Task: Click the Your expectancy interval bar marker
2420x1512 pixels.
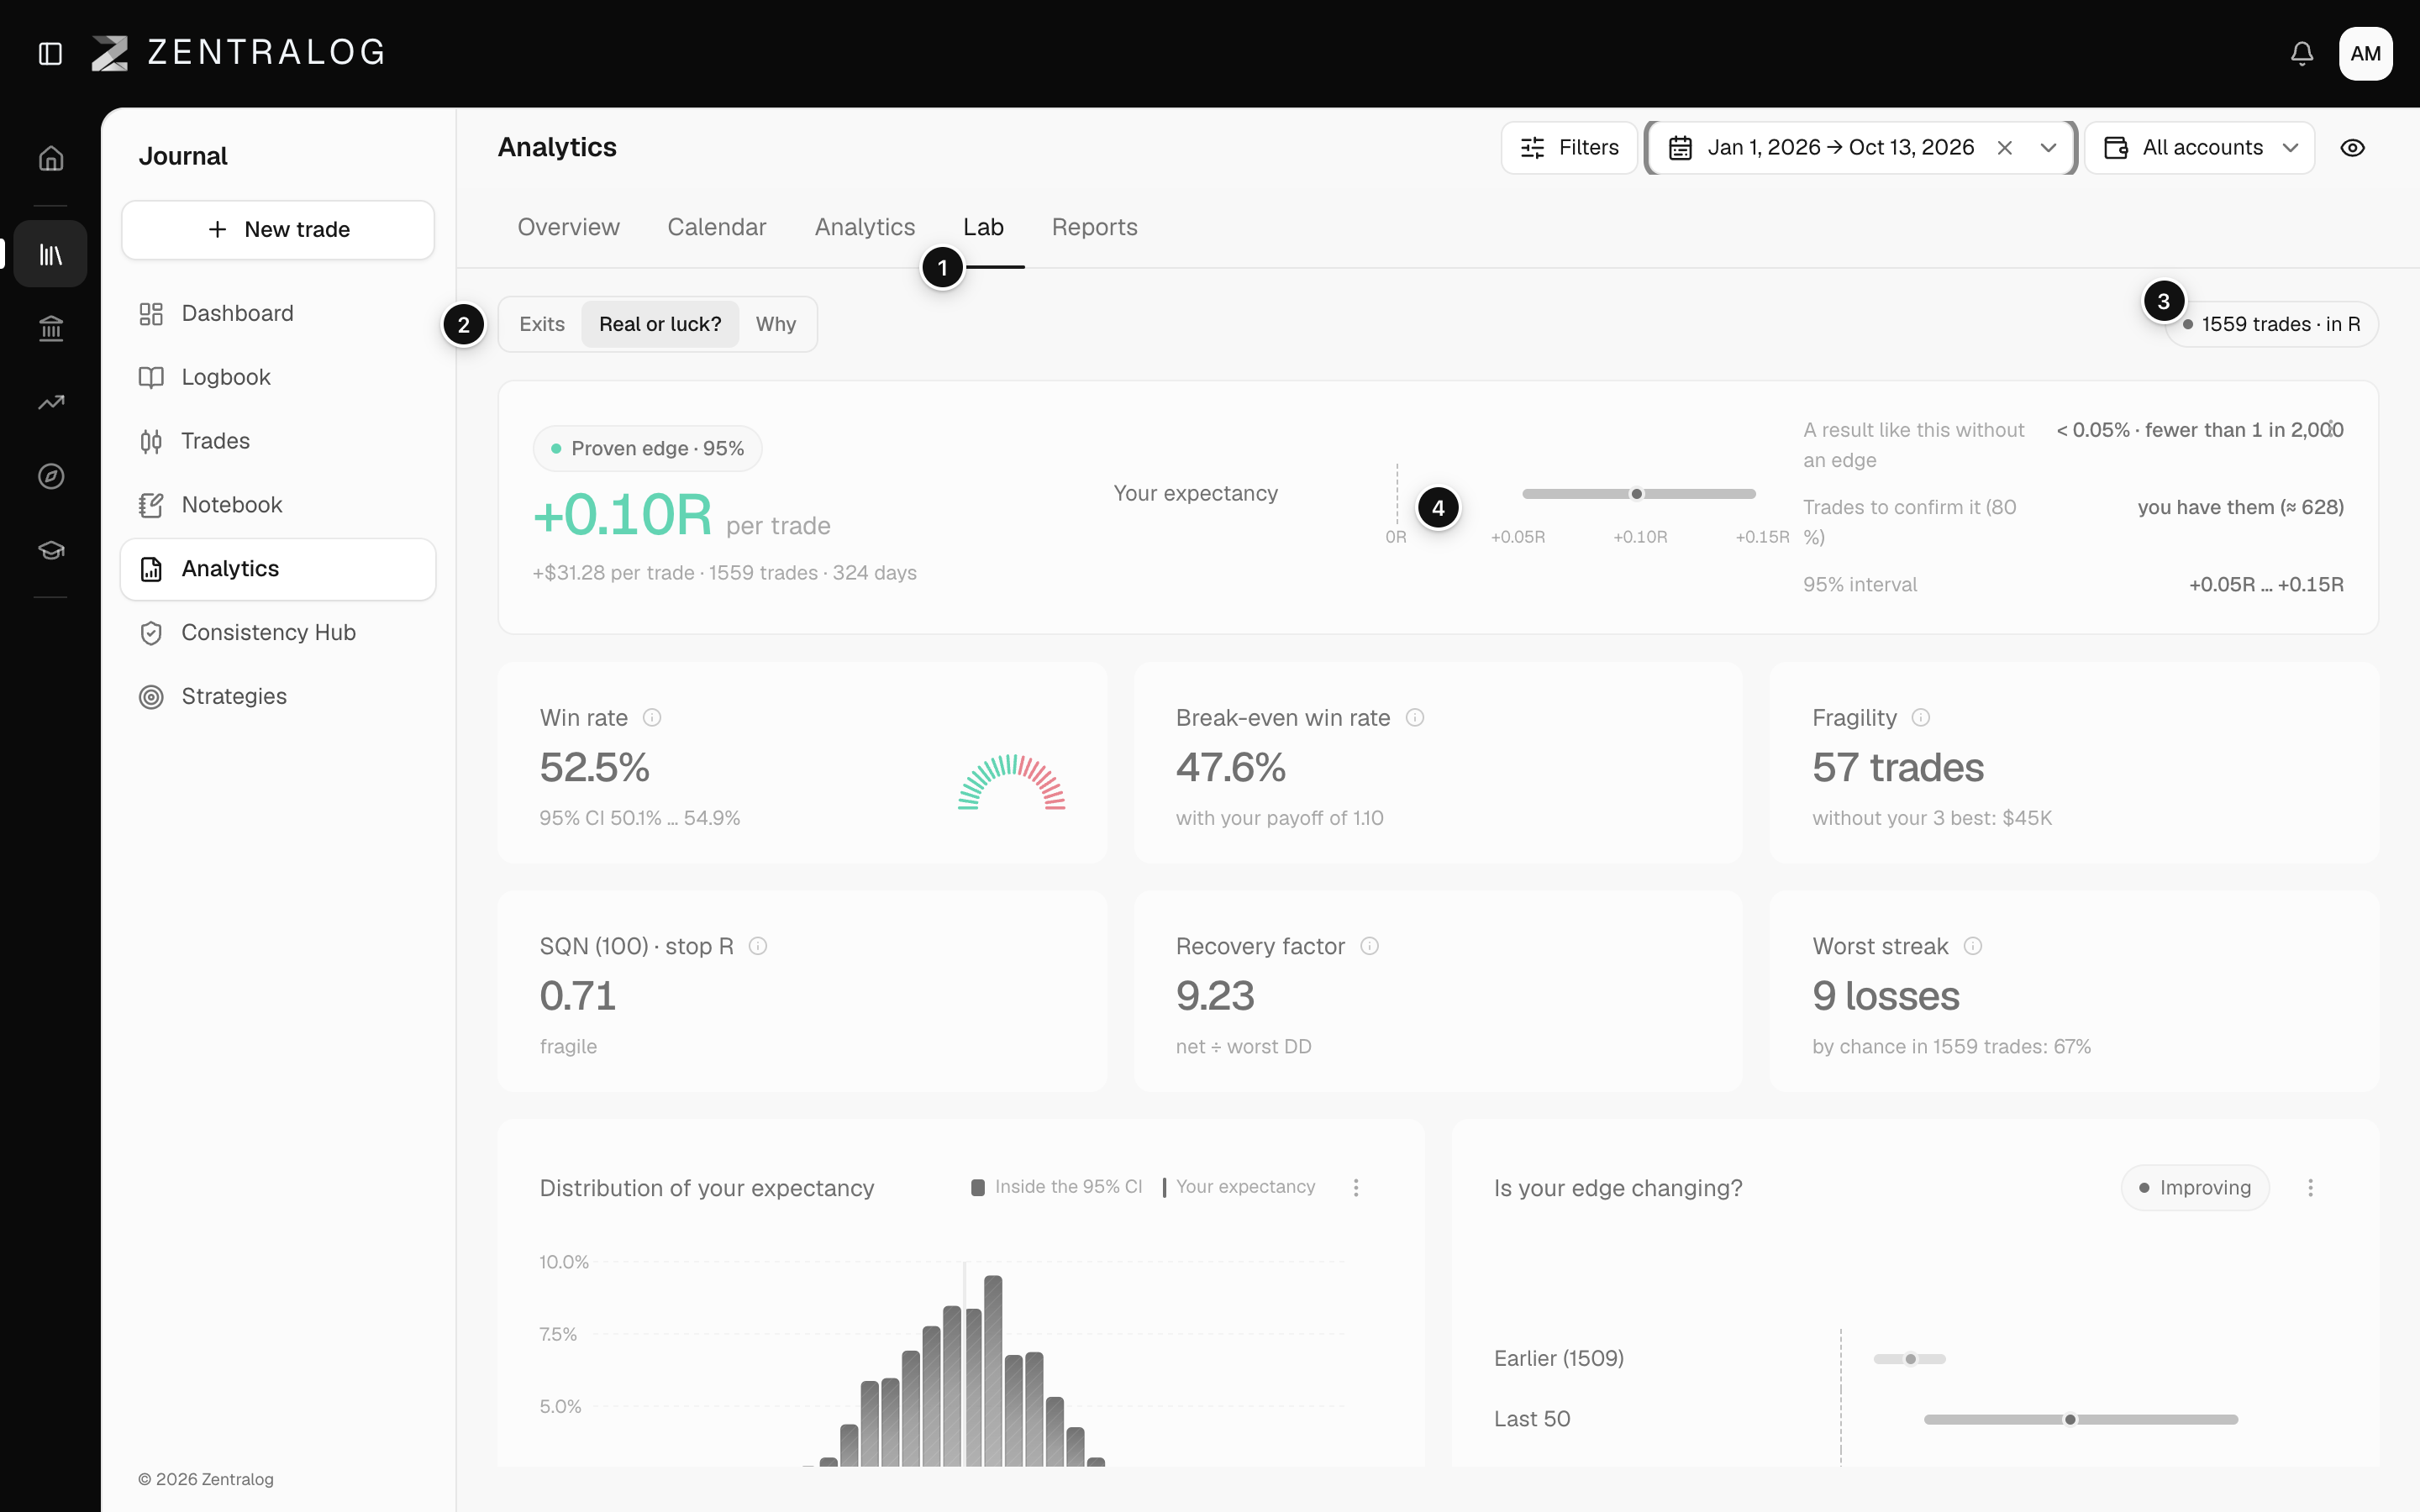Action: point(1637,494)
